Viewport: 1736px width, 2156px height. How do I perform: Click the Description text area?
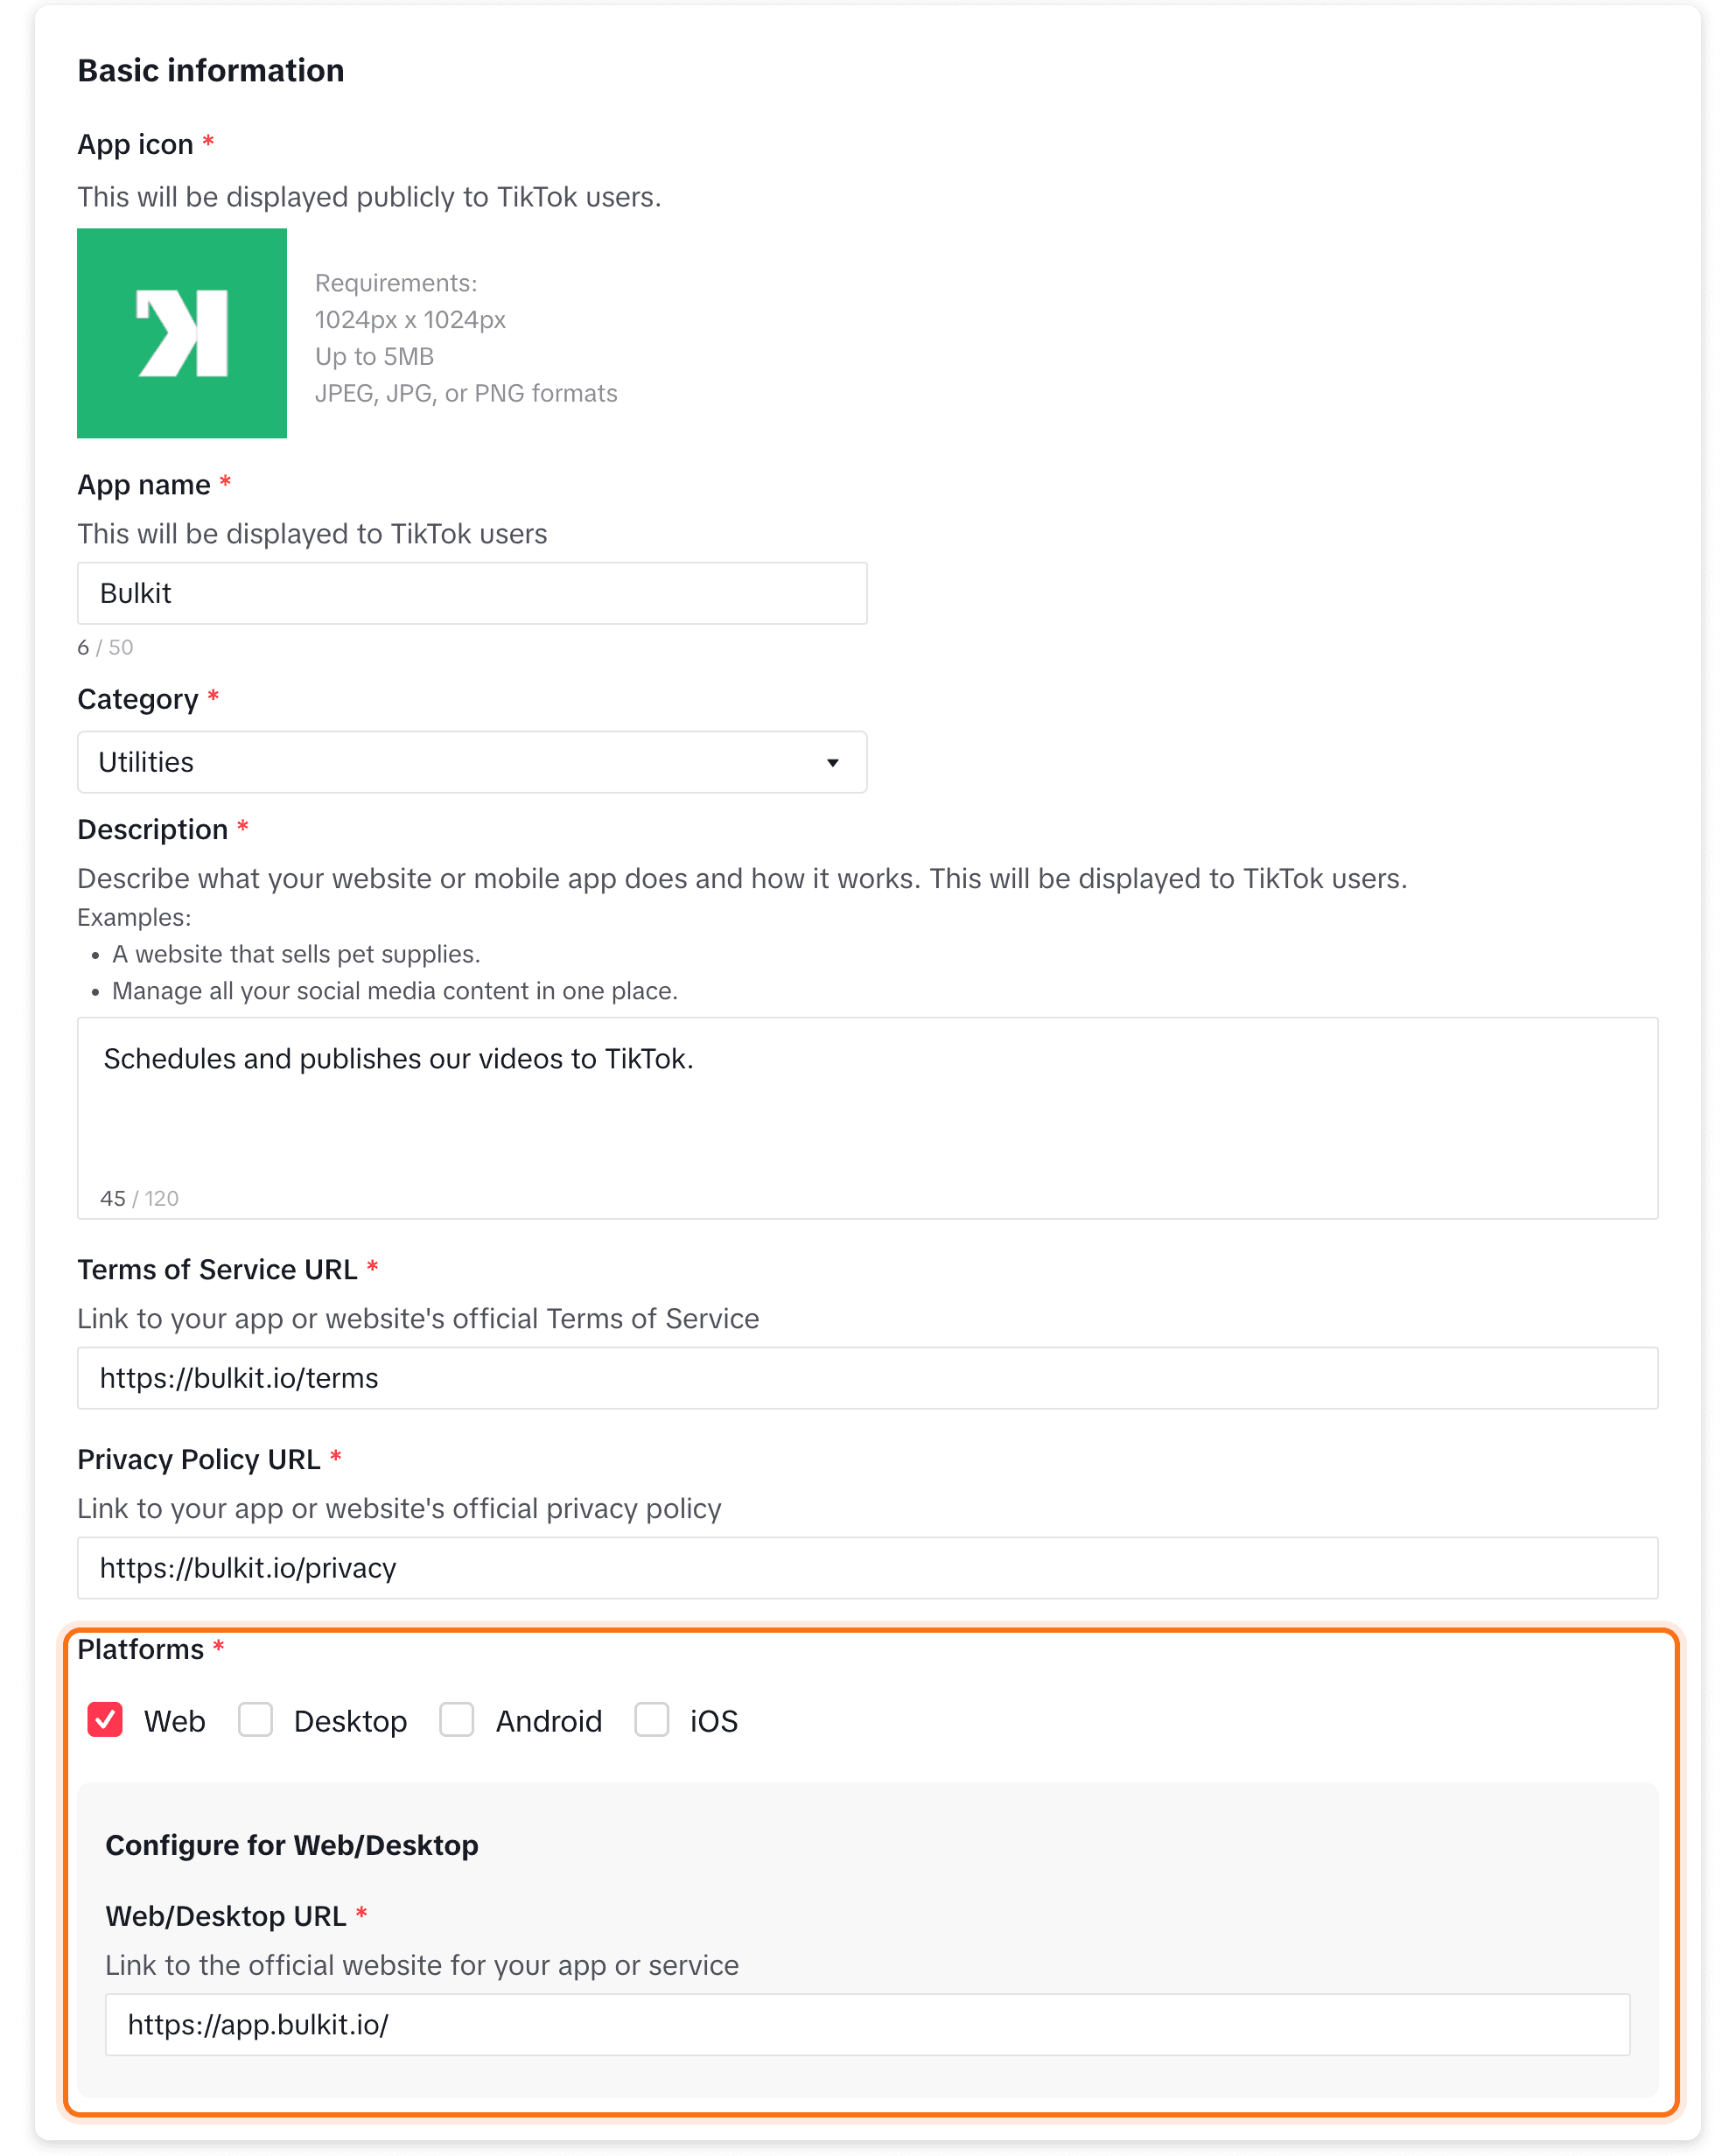point(867,1118)
